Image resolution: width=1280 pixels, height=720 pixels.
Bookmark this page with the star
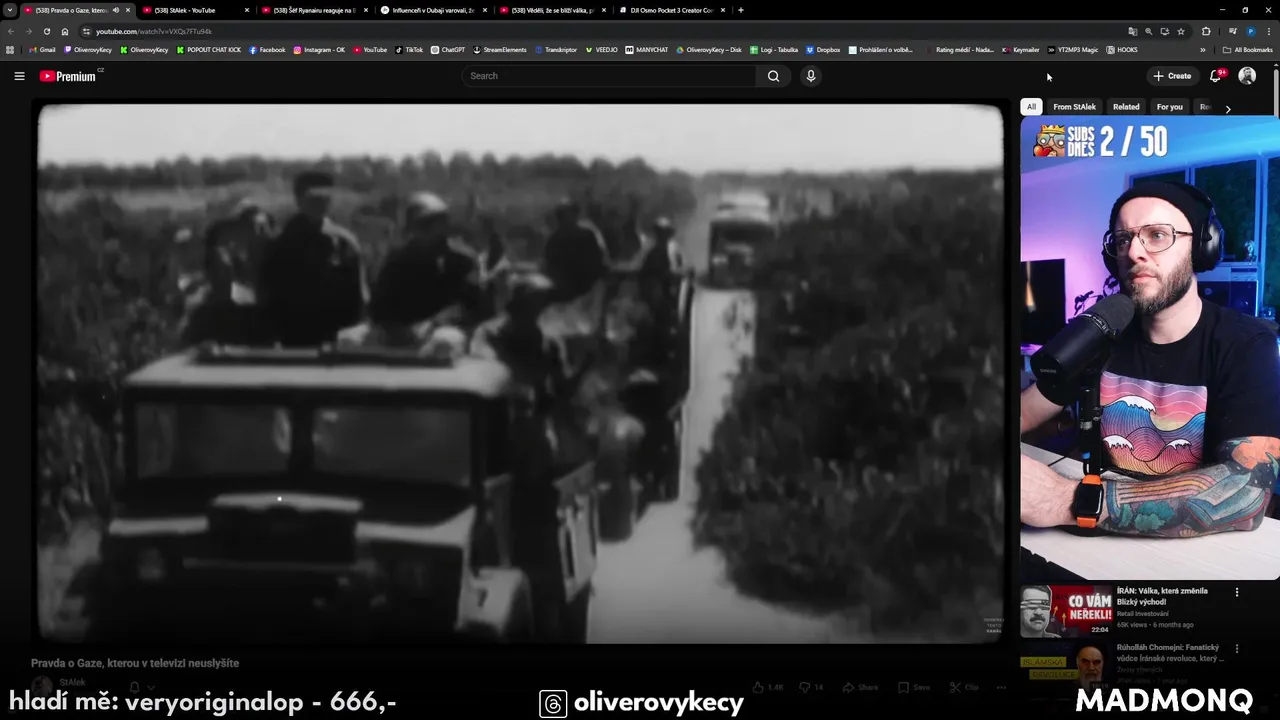pyautogui.click(x=1181, y=31)
